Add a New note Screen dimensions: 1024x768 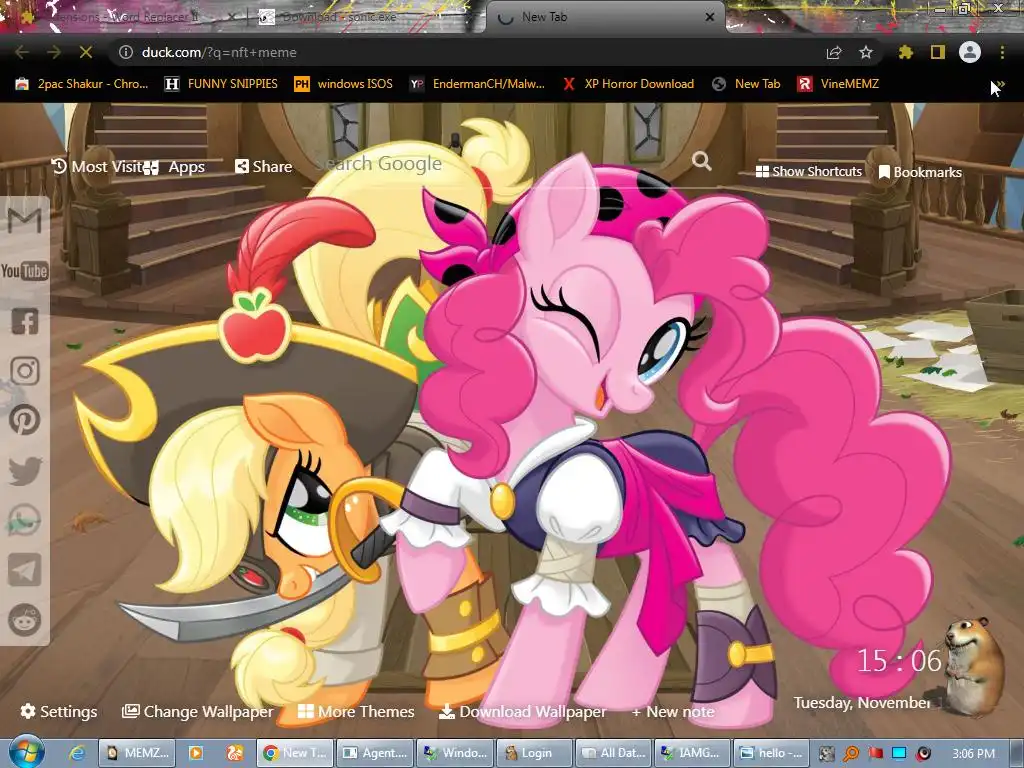click(673, 711)
